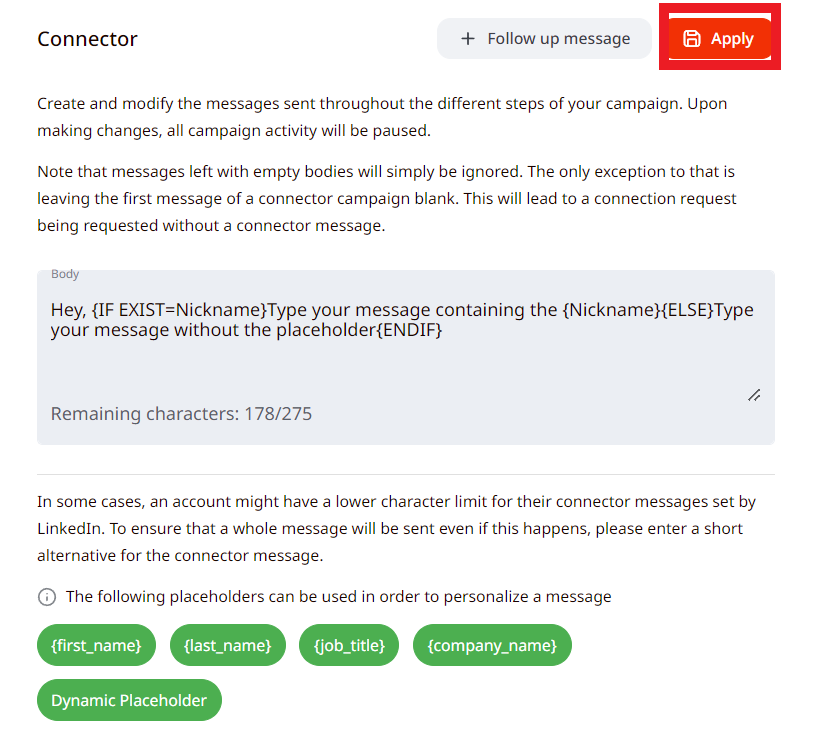
Task: Click the save disk icon on Apply
Action: [692, 39]
